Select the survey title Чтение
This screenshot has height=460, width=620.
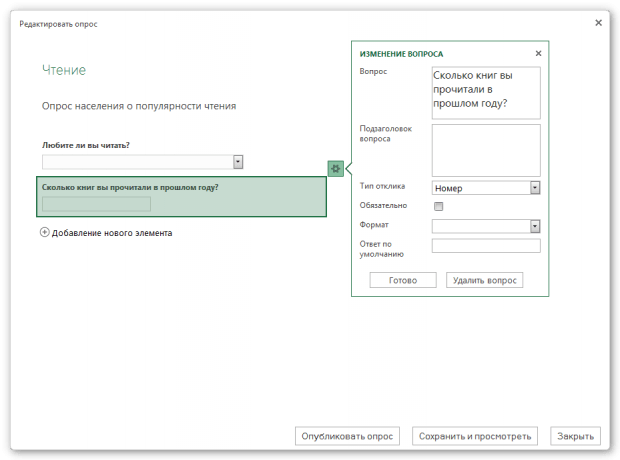pos(64,70)
